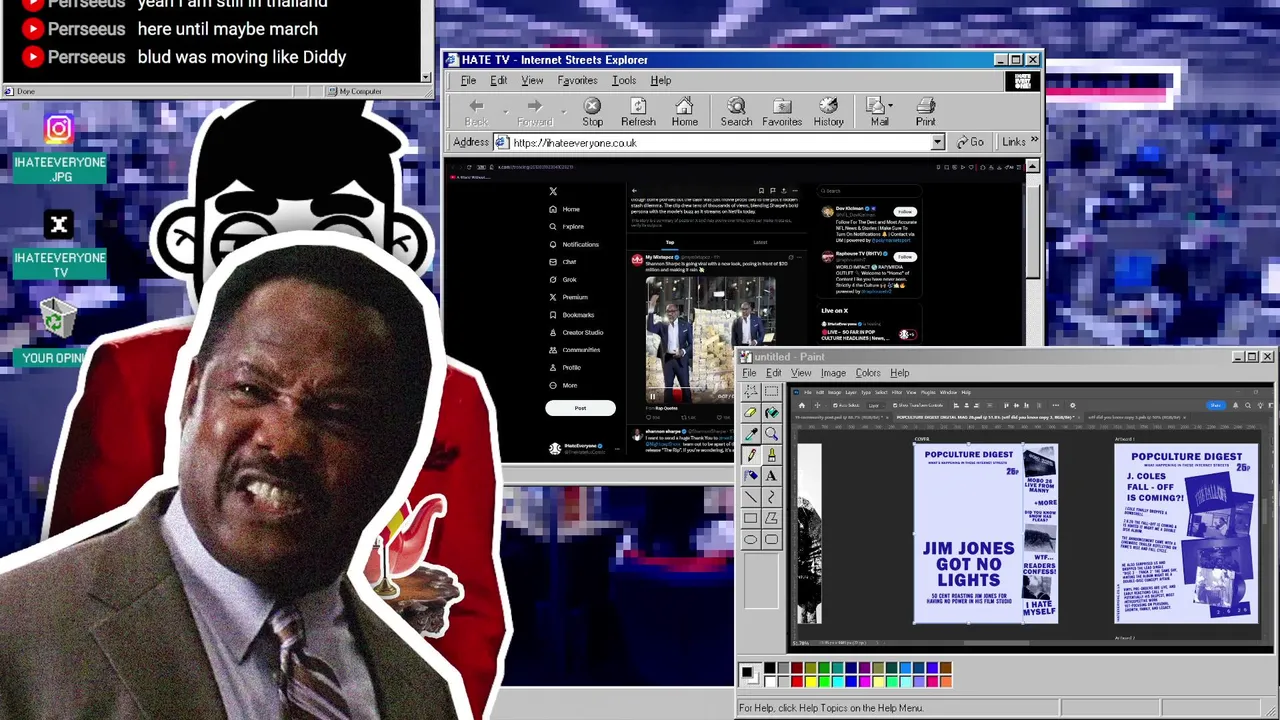Screen dimensions: 1280x720
Task: Open the Image menu in Paint
Action: (833, 373)
